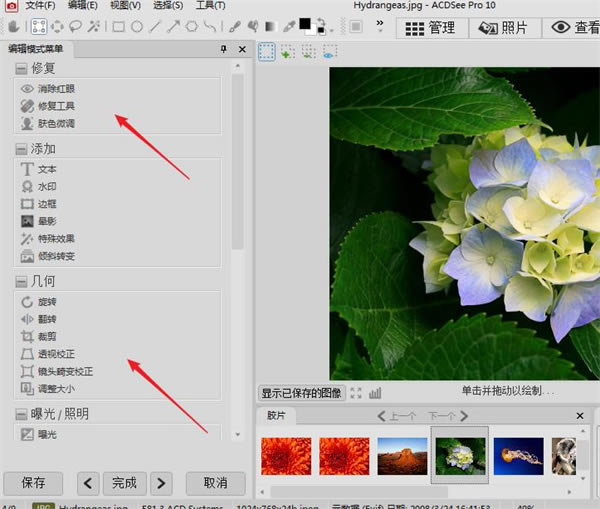Pick the black foreground color swatch
Image resolution: width=600 pixels, height=509 pixels.
pyautogui.click(x=305, y=24)
